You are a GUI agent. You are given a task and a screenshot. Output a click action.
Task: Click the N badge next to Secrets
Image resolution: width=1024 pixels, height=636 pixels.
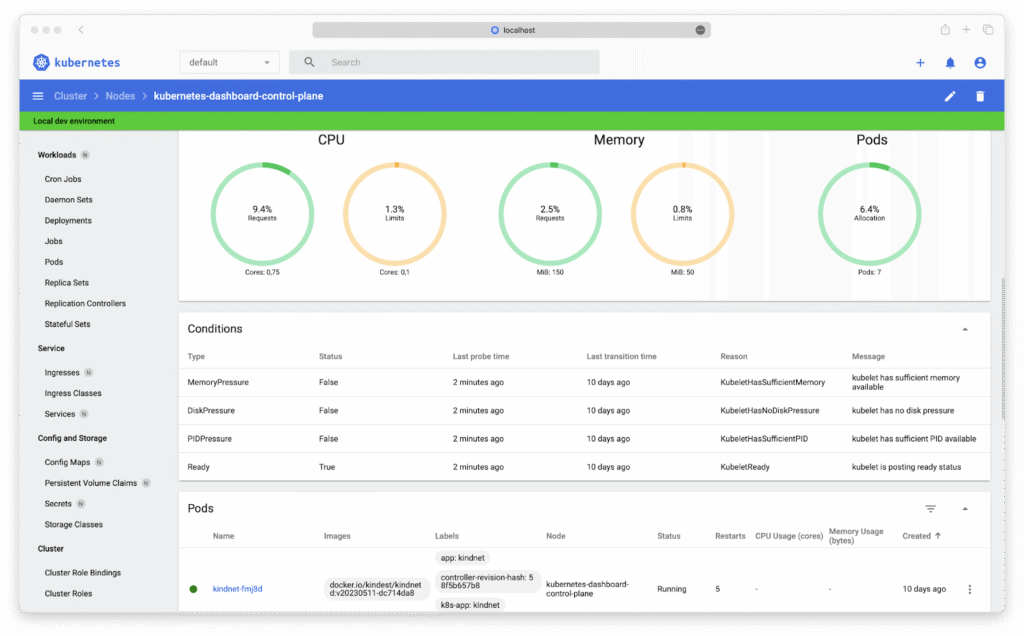[x=80, y=503]
